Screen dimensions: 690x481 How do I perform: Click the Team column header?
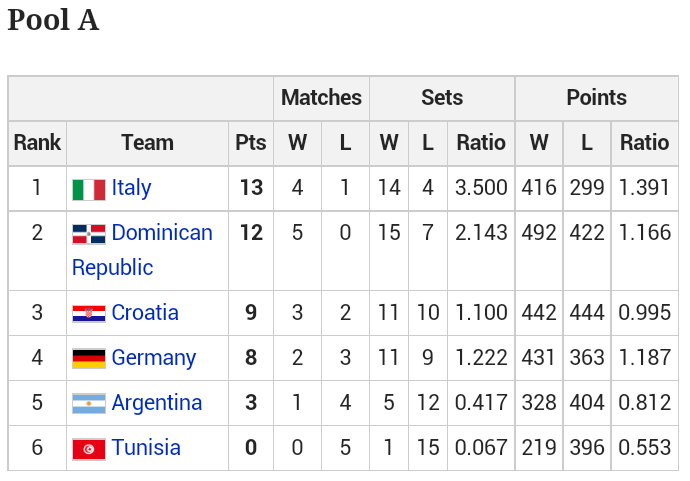(148, 143)
